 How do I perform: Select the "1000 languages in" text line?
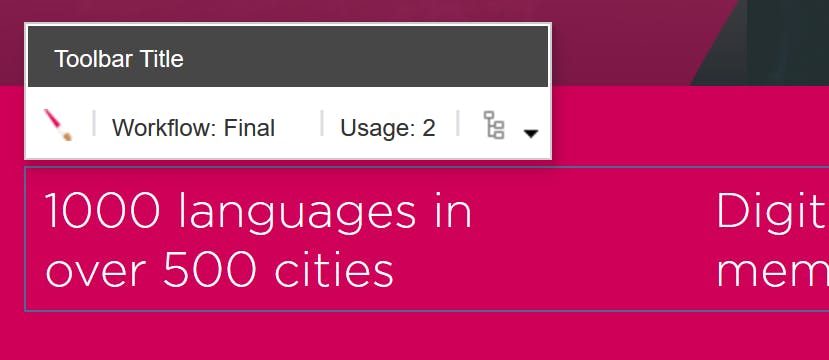258,211
